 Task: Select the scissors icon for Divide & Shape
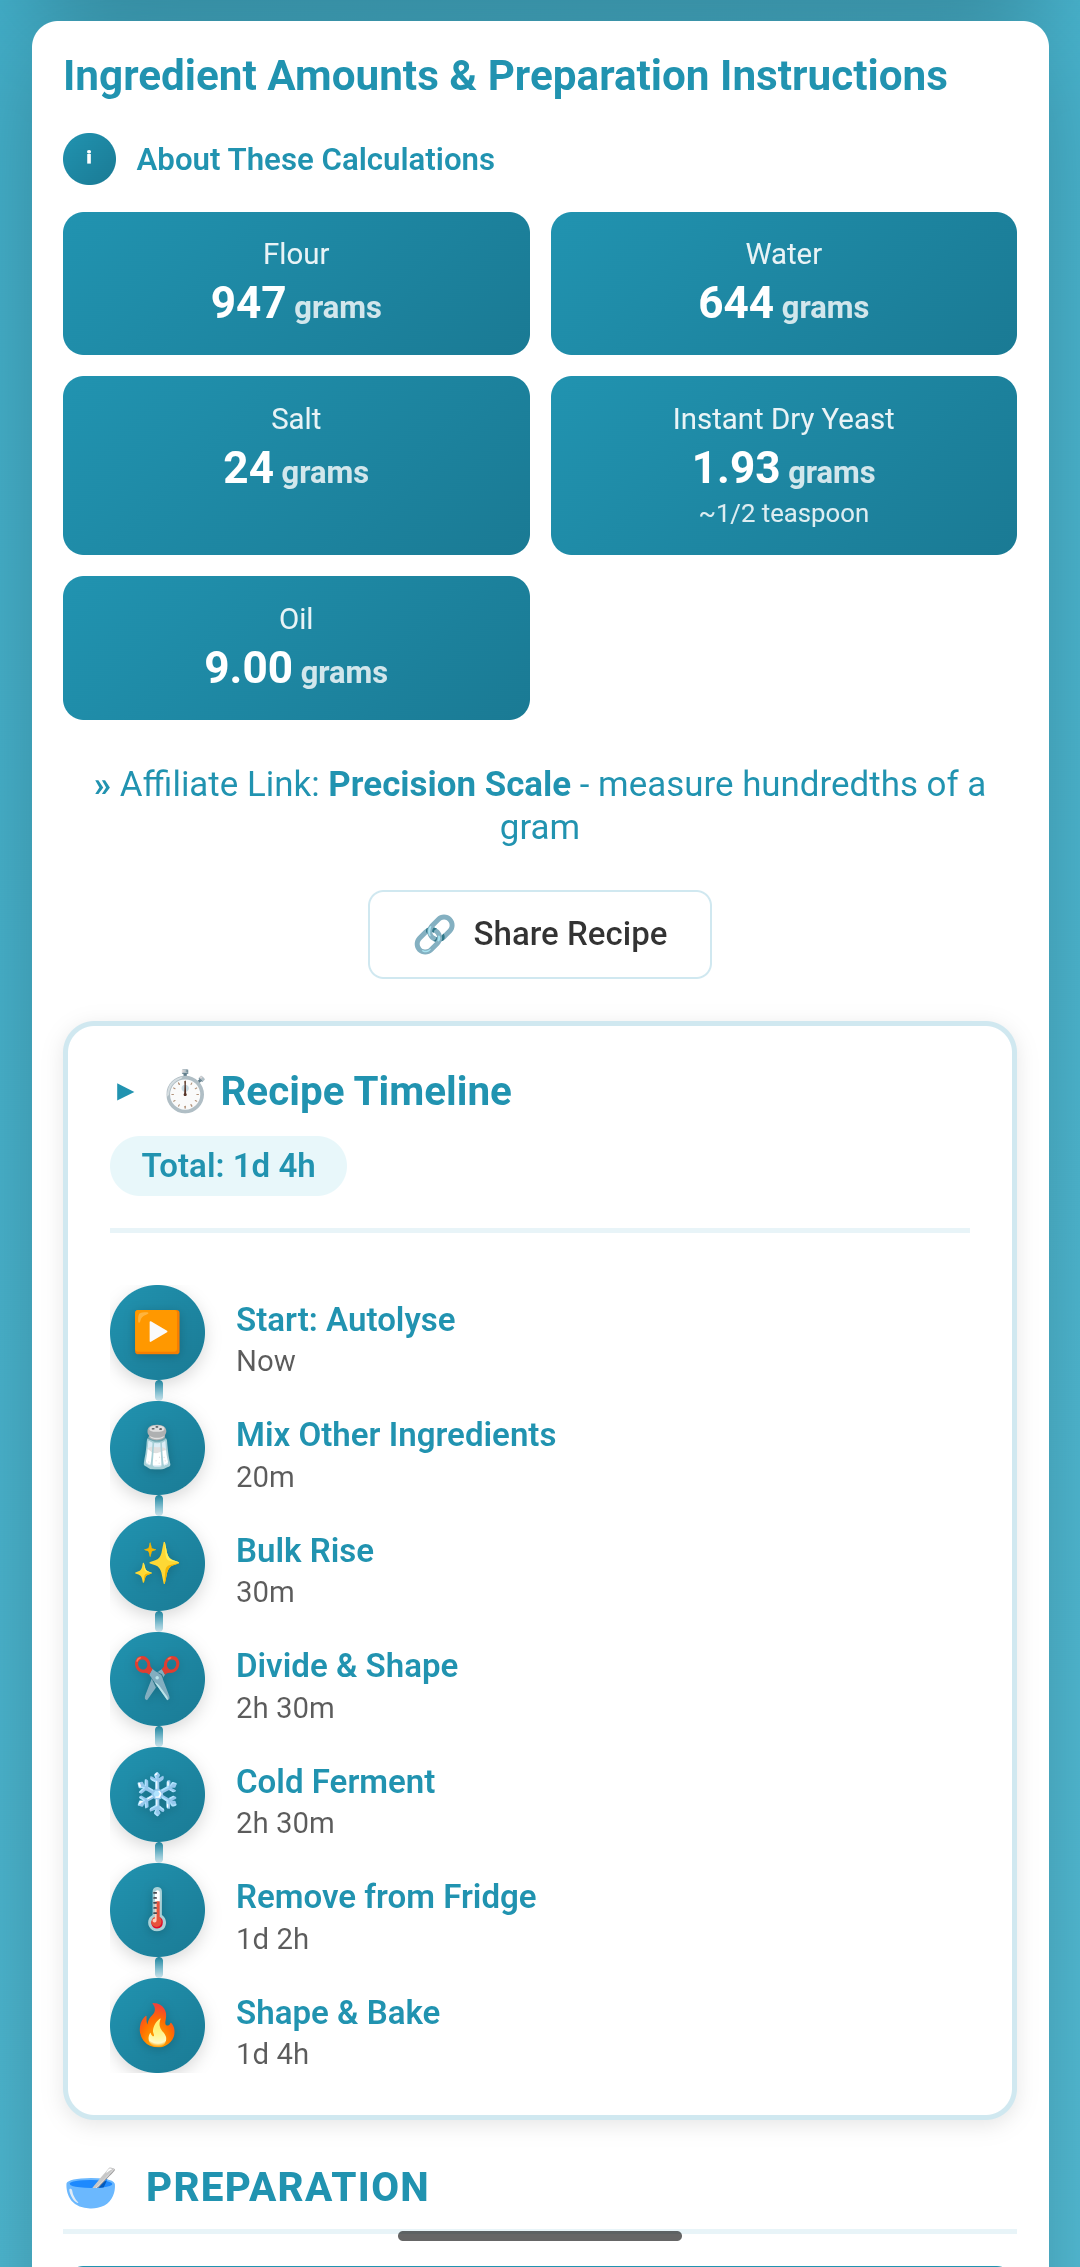(x=157, y=1679)
